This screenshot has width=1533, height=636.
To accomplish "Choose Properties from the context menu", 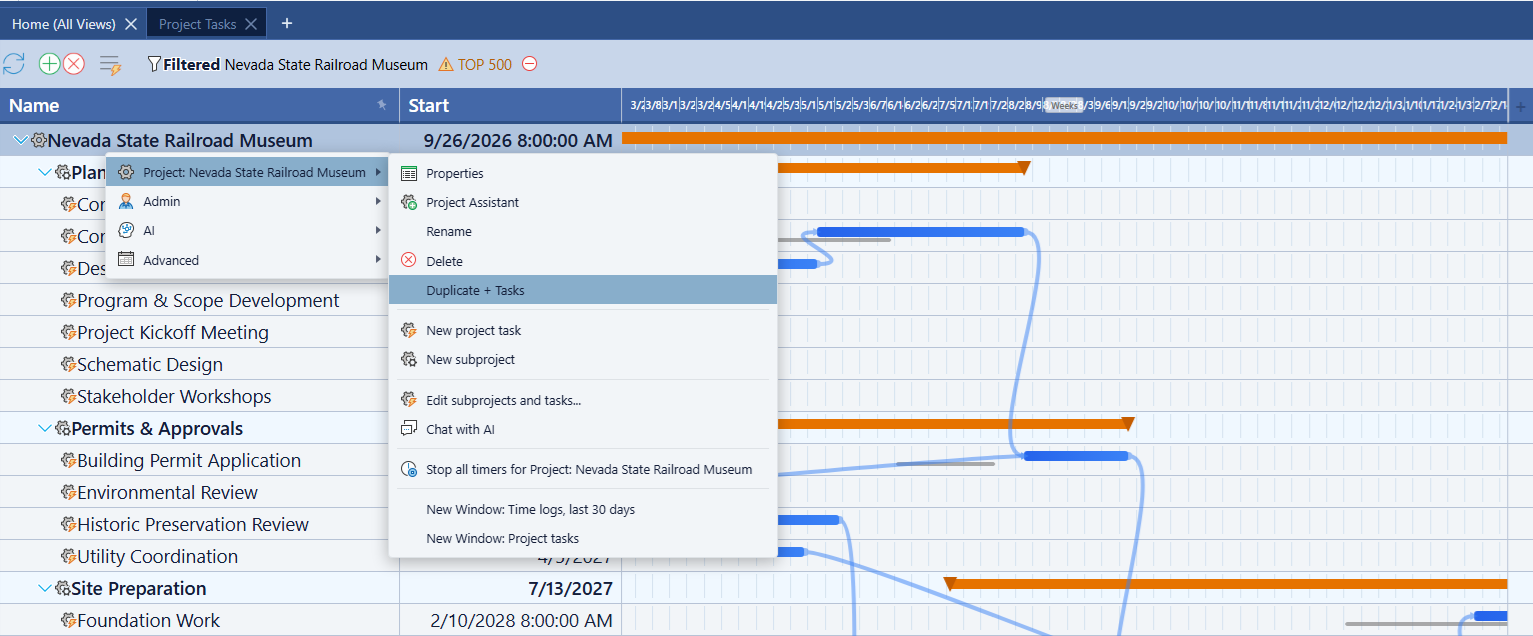I will tap(583, 173).
